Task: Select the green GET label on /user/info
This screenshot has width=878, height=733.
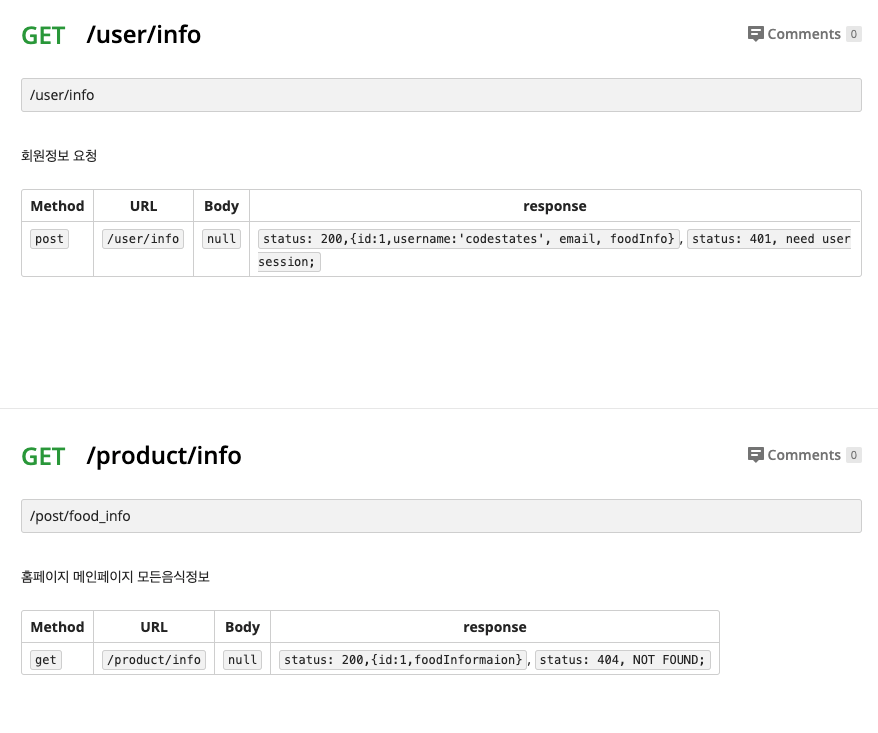Action: click(x=41, y=35)
